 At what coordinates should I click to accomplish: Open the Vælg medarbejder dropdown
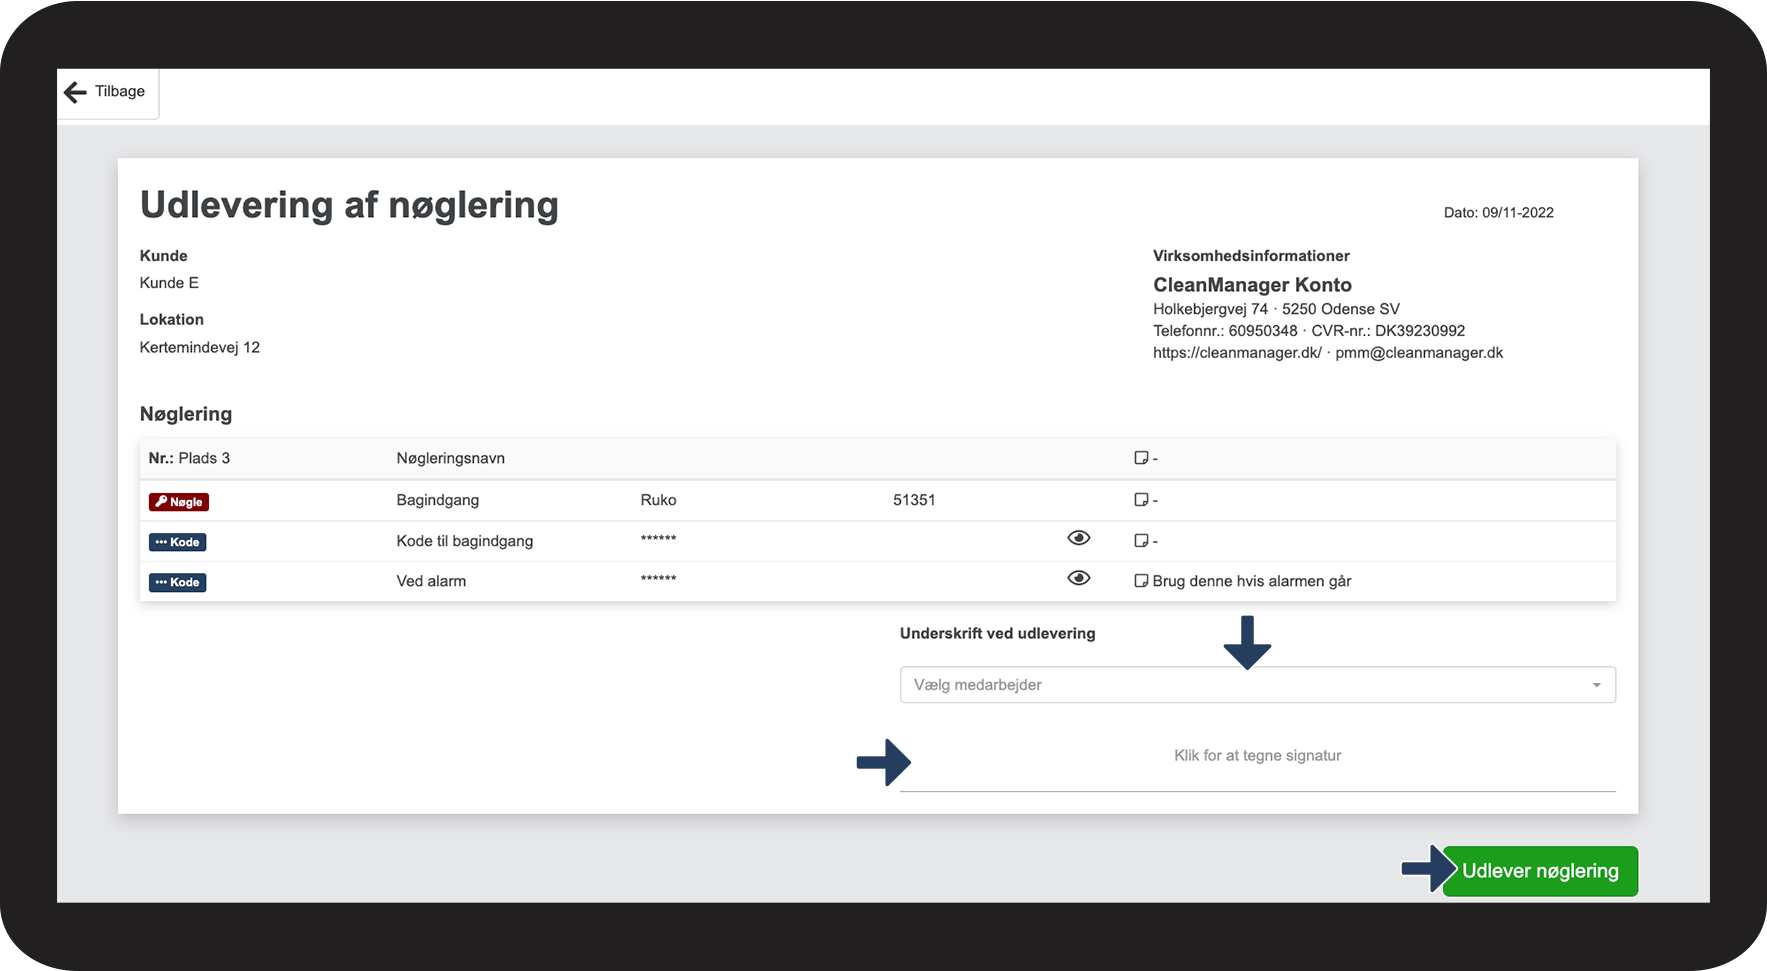1257,685
